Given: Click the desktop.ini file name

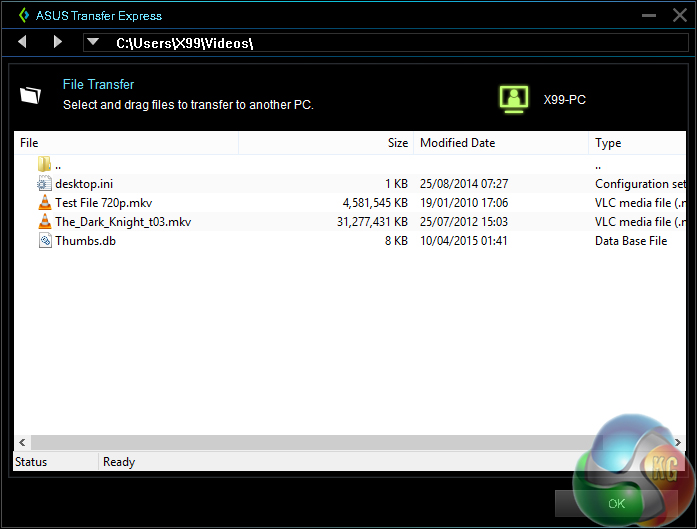Looking at the screenshot, I should pyautogui.click(x=84, y=184).
